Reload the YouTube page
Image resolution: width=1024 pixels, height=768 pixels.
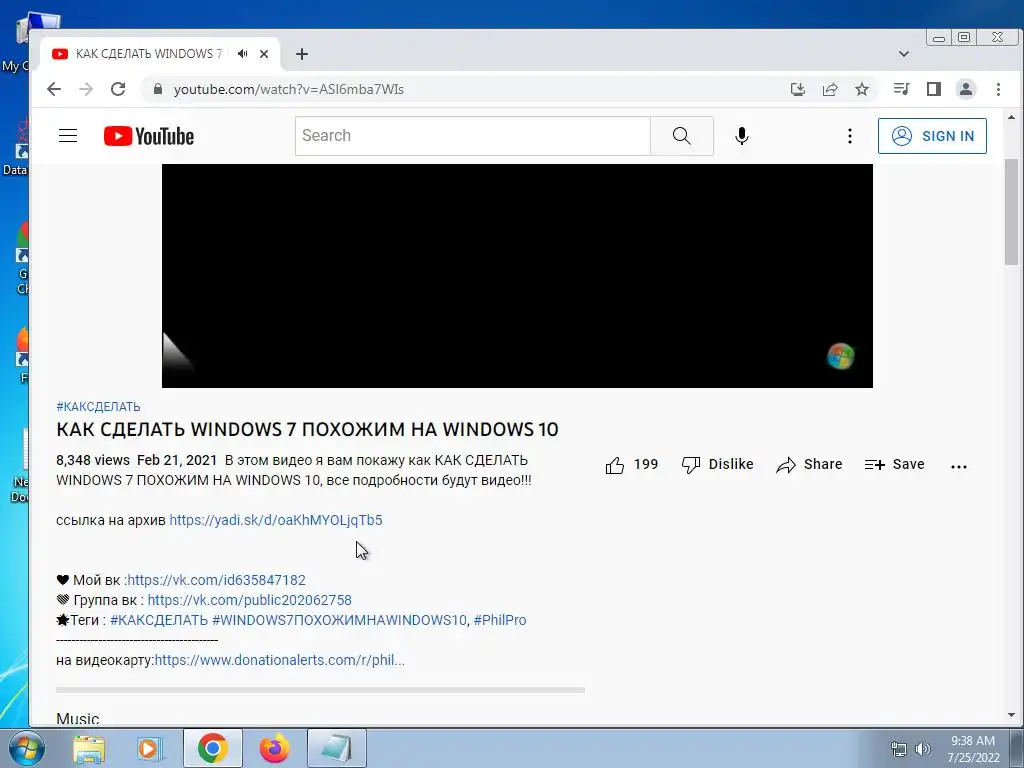pos(118,89)
